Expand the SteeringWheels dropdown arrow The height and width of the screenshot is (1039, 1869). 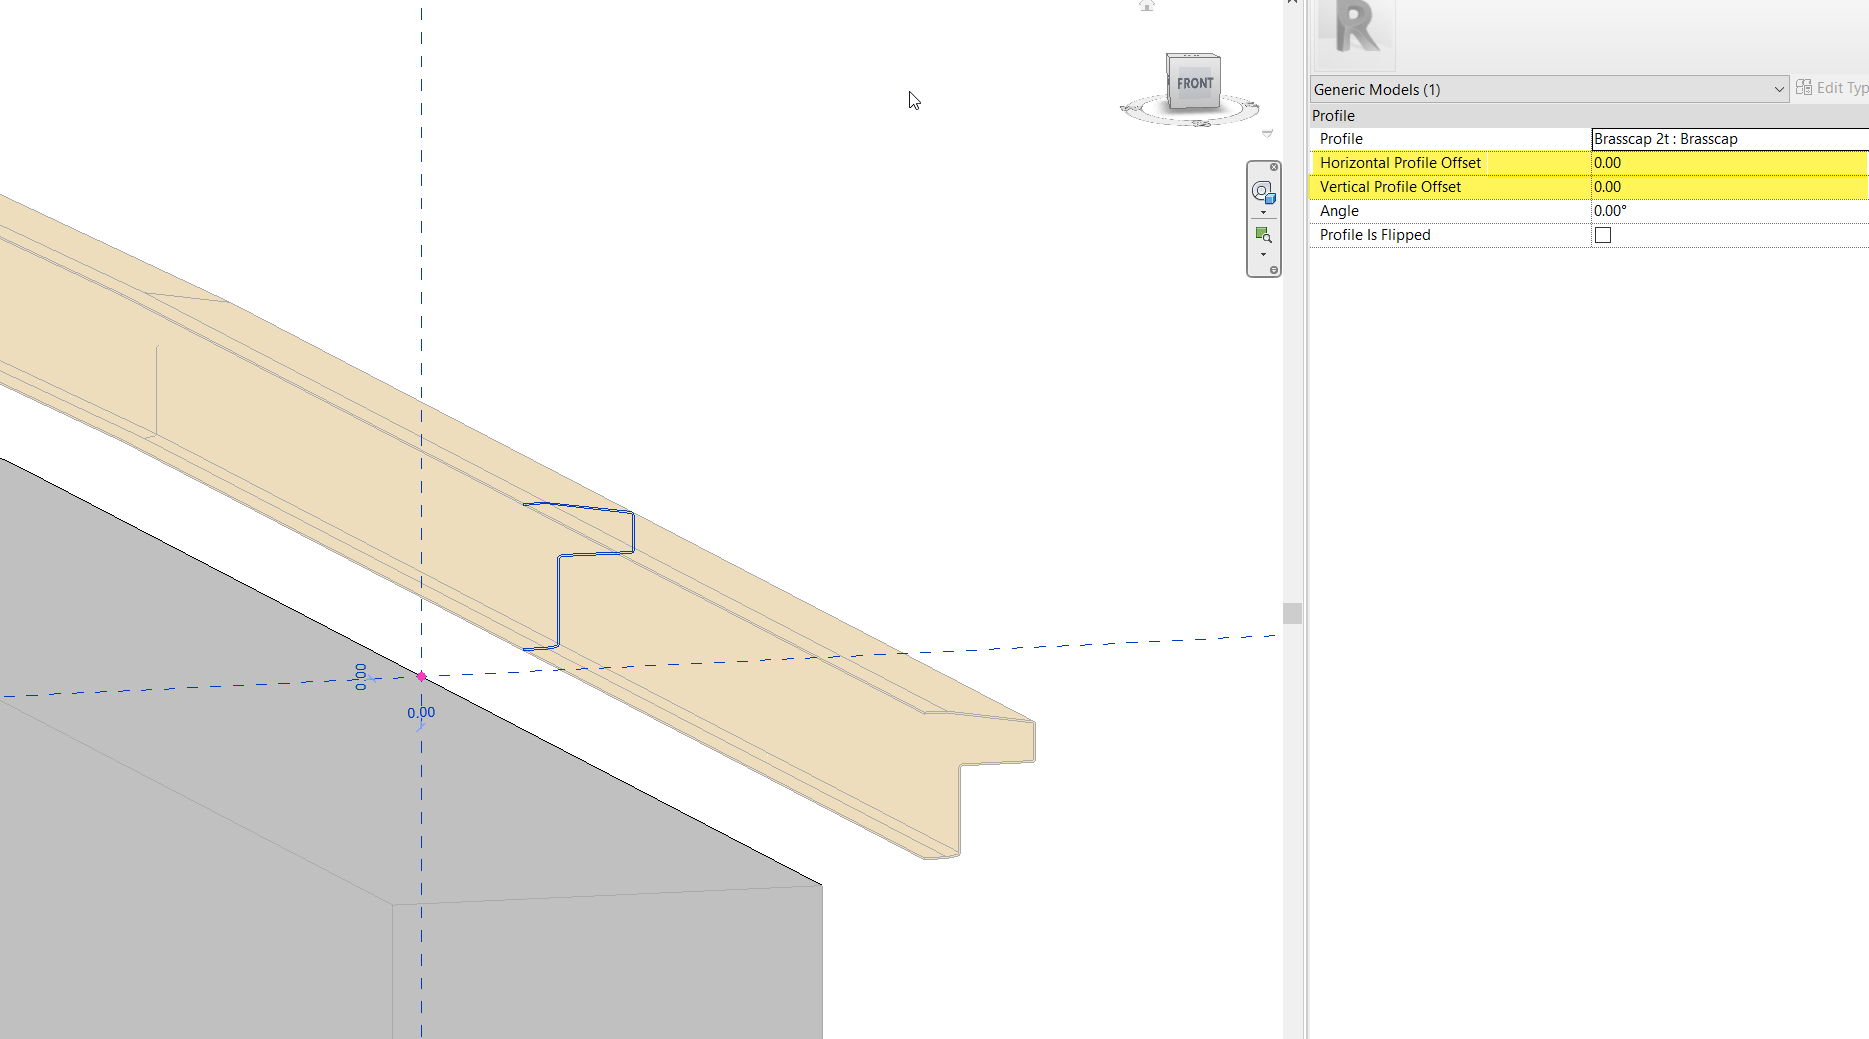(1263, 212)
